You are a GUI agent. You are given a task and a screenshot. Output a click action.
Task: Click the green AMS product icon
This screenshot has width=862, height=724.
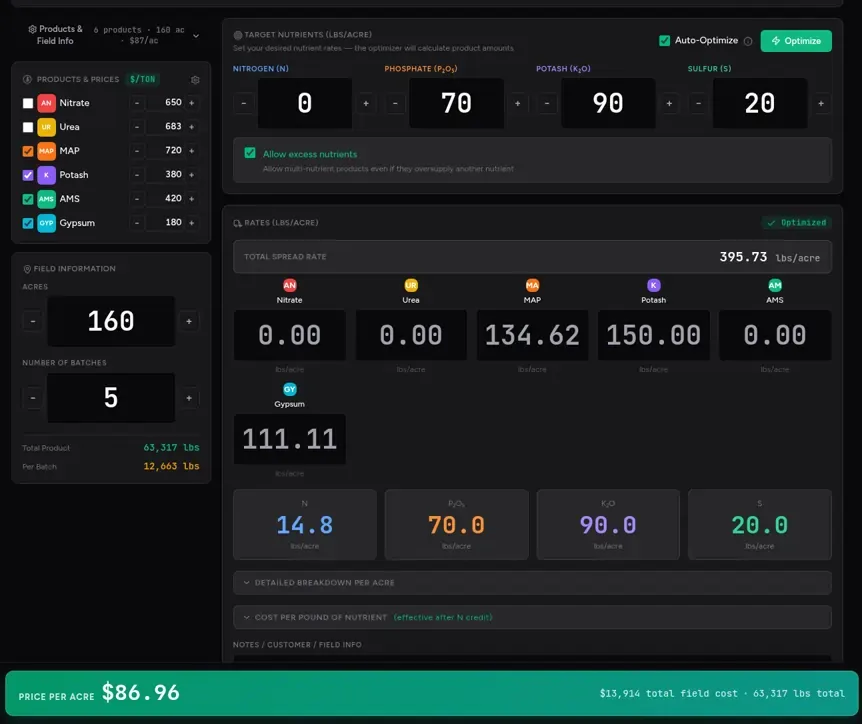(46, 199)
